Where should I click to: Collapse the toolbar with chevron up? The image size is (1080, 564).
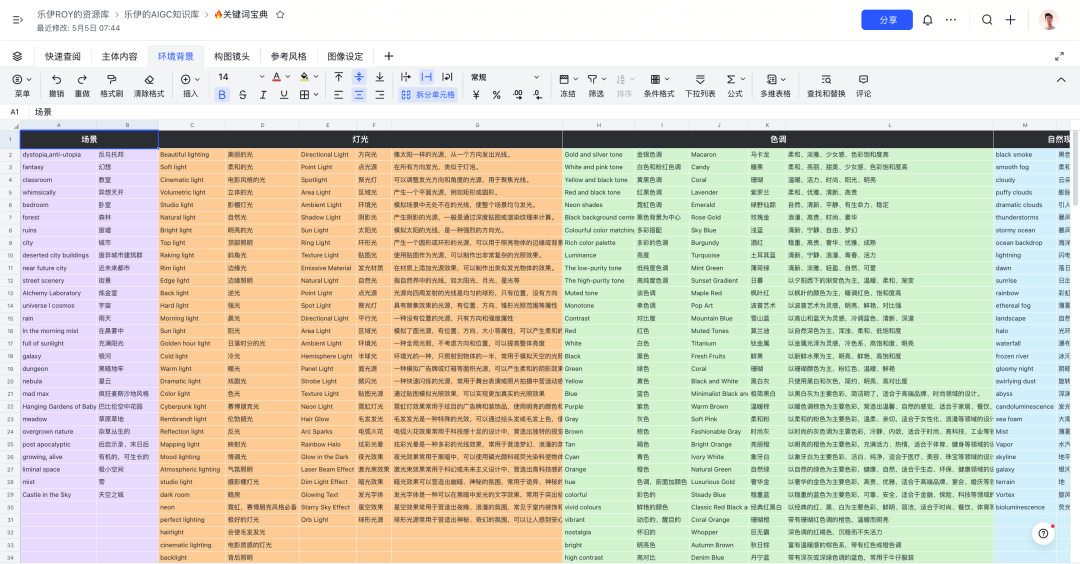[1061, 80]
